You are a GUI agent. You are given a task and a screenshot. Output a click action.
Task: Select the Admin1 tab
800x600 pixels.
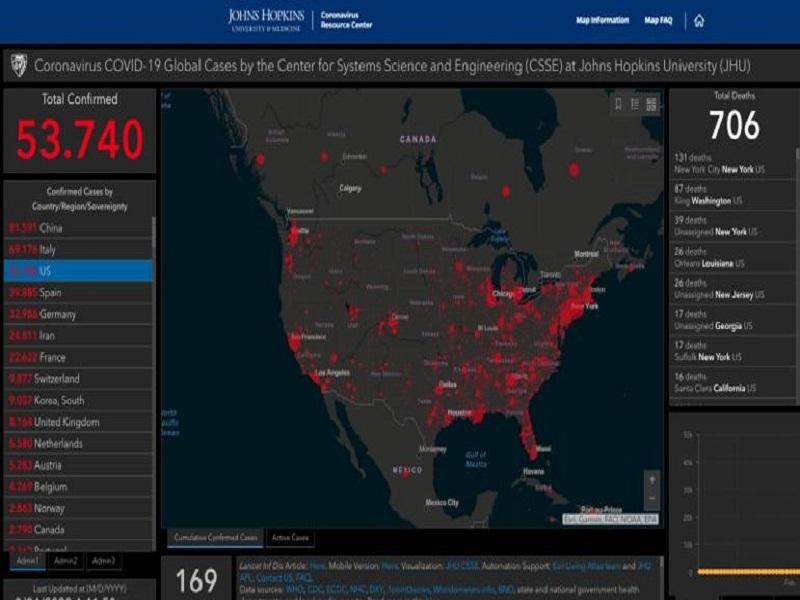pos(28,561)
